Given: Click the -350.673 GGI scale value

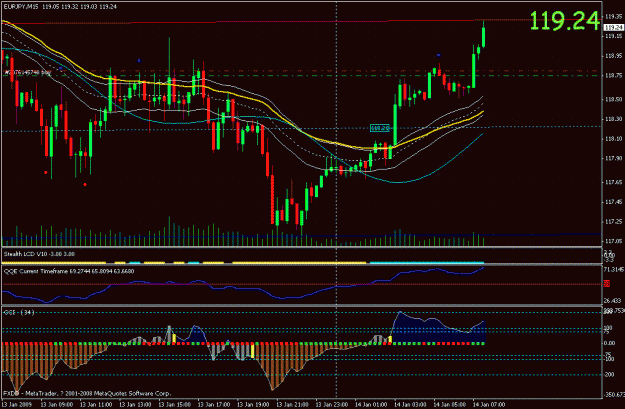Looking at the screenshot, I should 614,395.
